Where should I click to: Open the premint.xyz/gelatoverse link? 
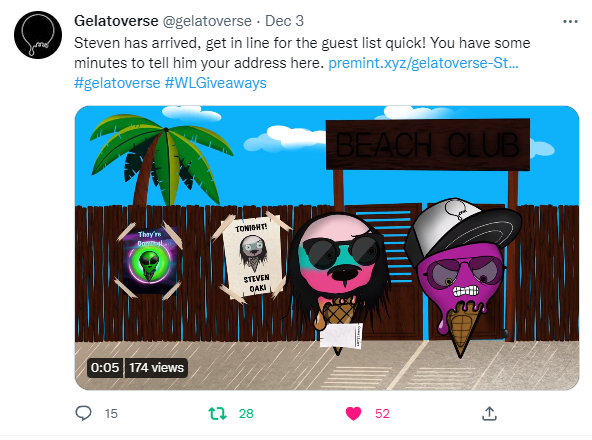tap(423, 63)
